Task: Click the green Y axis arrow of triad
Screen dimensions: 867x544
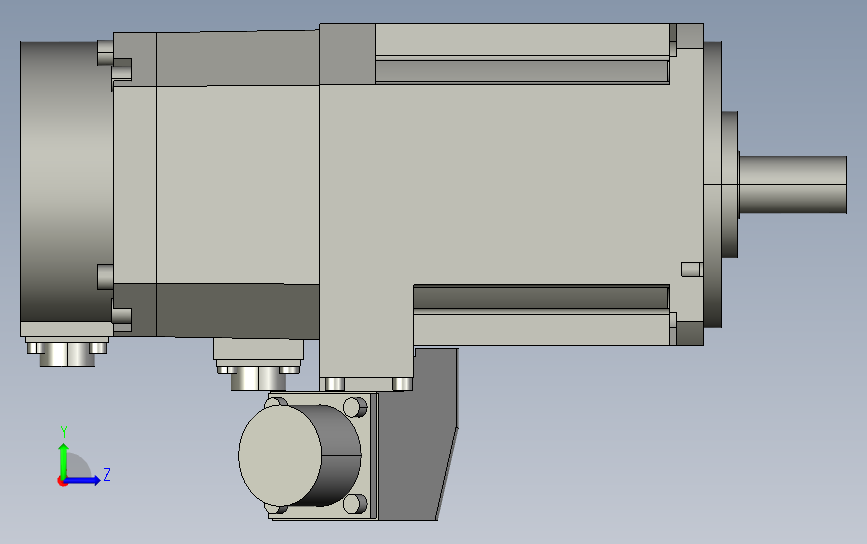Action: coord(63,459)
